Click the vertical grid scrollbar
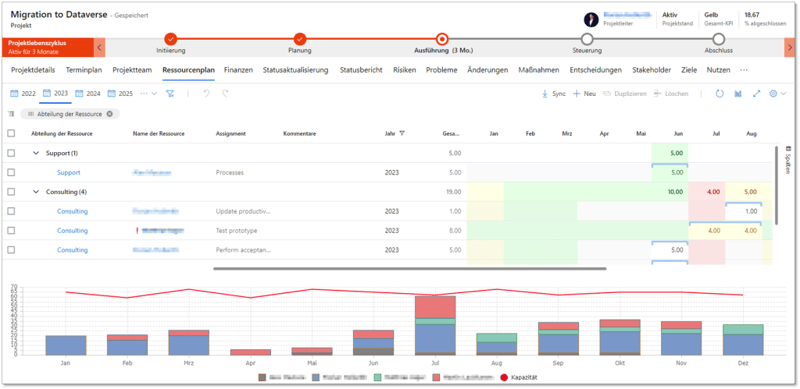 tap(777, 185)
